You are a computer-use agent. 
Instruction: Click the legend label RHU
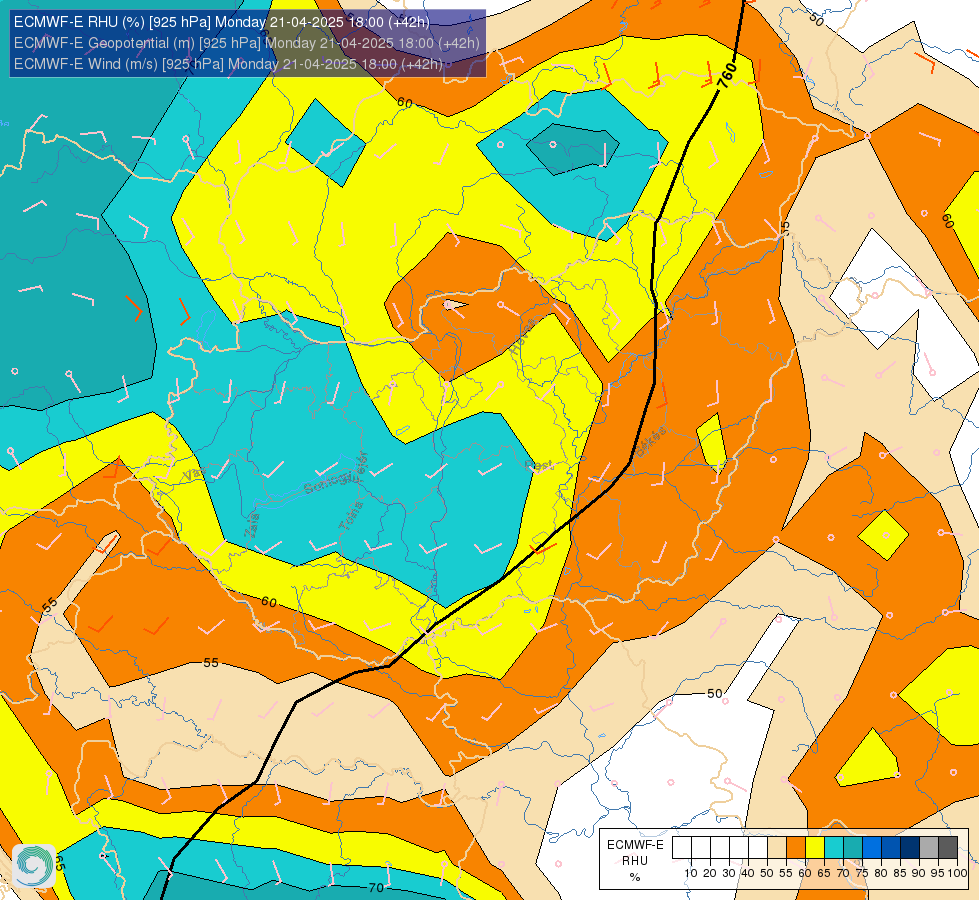click(x=635, y=861)
